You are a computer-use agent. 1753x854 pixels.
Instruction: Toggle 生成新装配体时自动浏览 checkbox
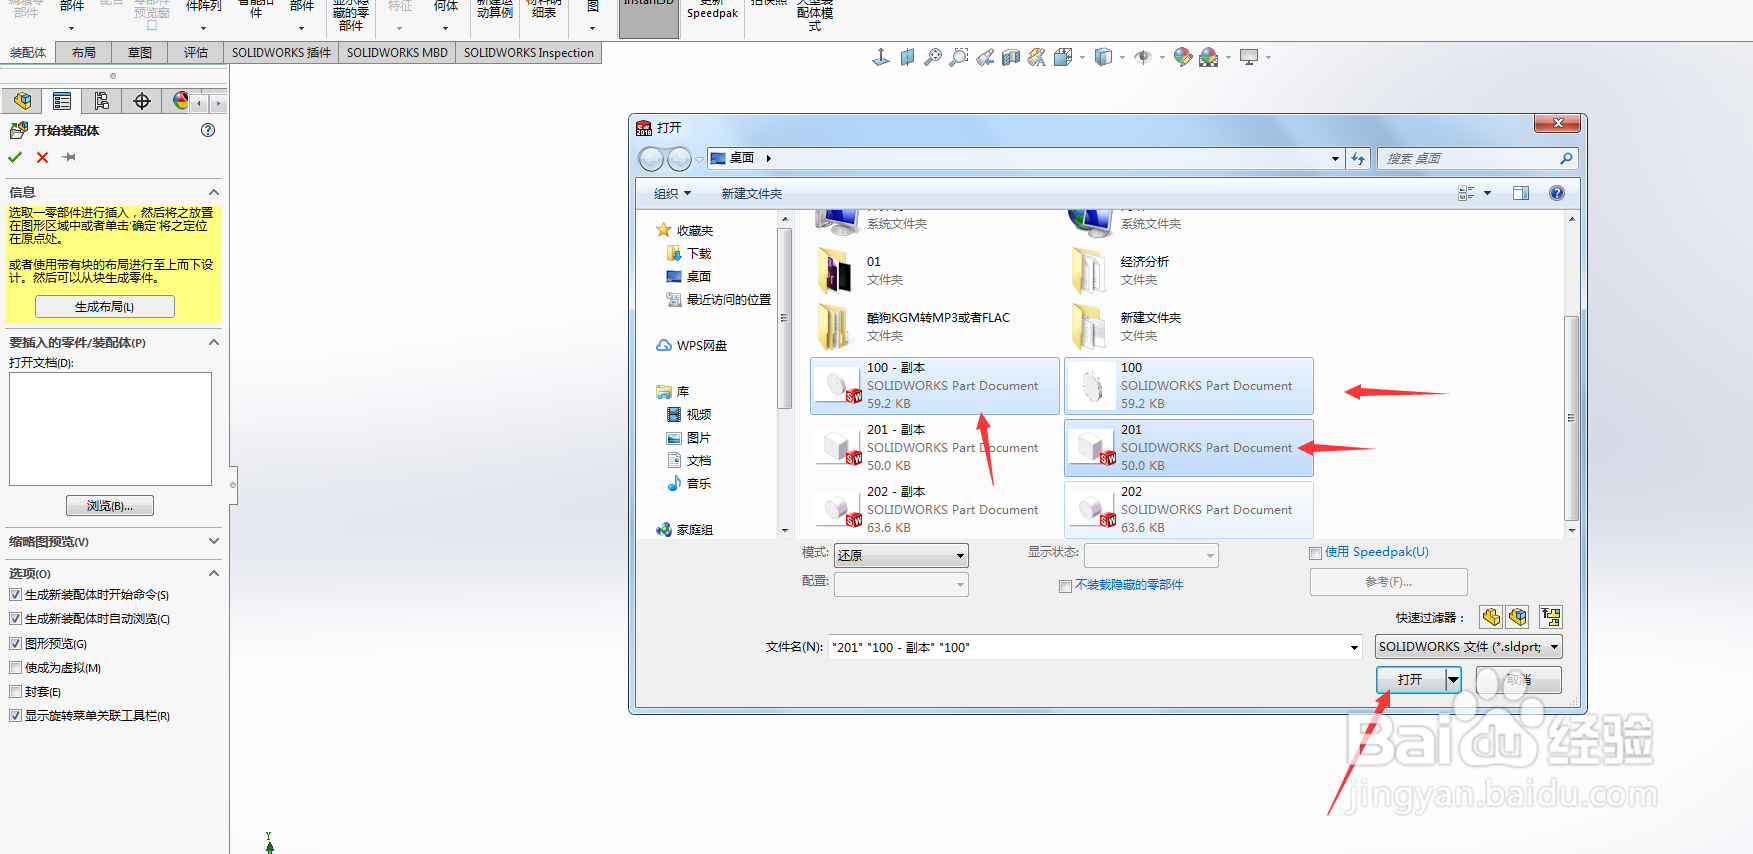(15, 619)
